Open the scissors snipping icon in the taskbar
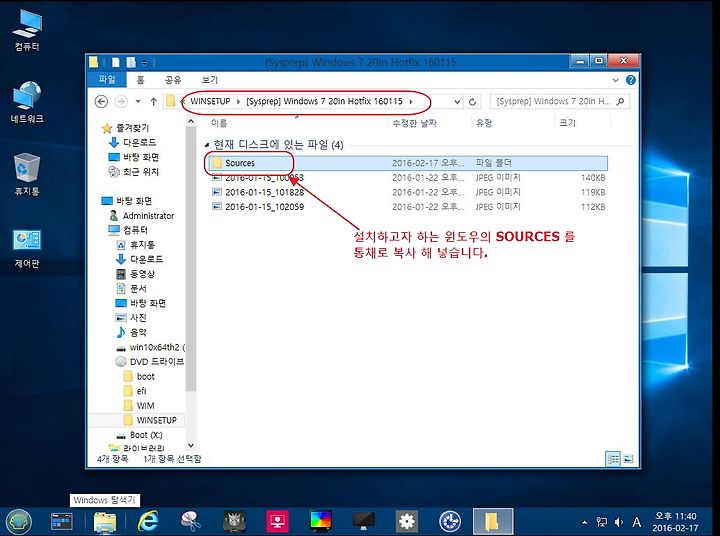This screenshot has height=536, width=720. (x=191, y=522)
